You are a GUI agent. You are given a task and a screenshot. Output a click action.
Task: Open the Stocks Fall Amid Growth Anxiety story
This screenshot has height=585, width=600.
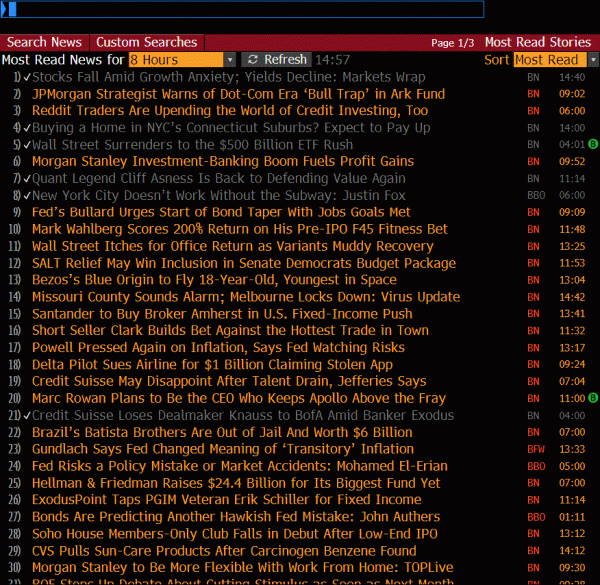[x=228, y=77]
